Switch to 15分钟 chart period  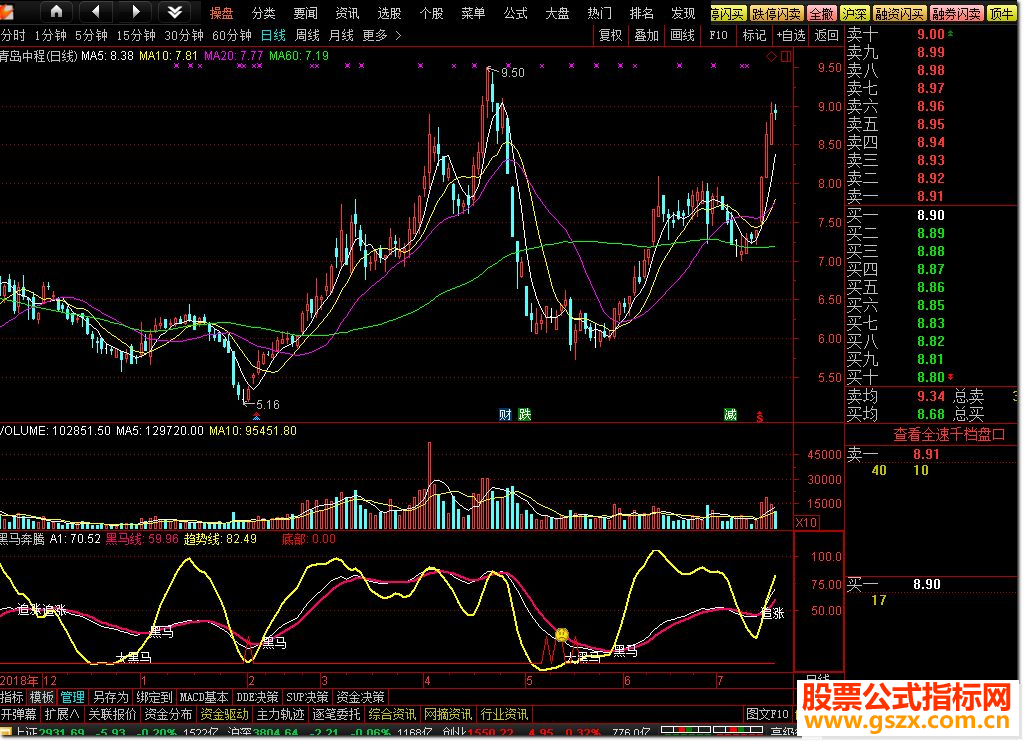(x=136, y=35)
